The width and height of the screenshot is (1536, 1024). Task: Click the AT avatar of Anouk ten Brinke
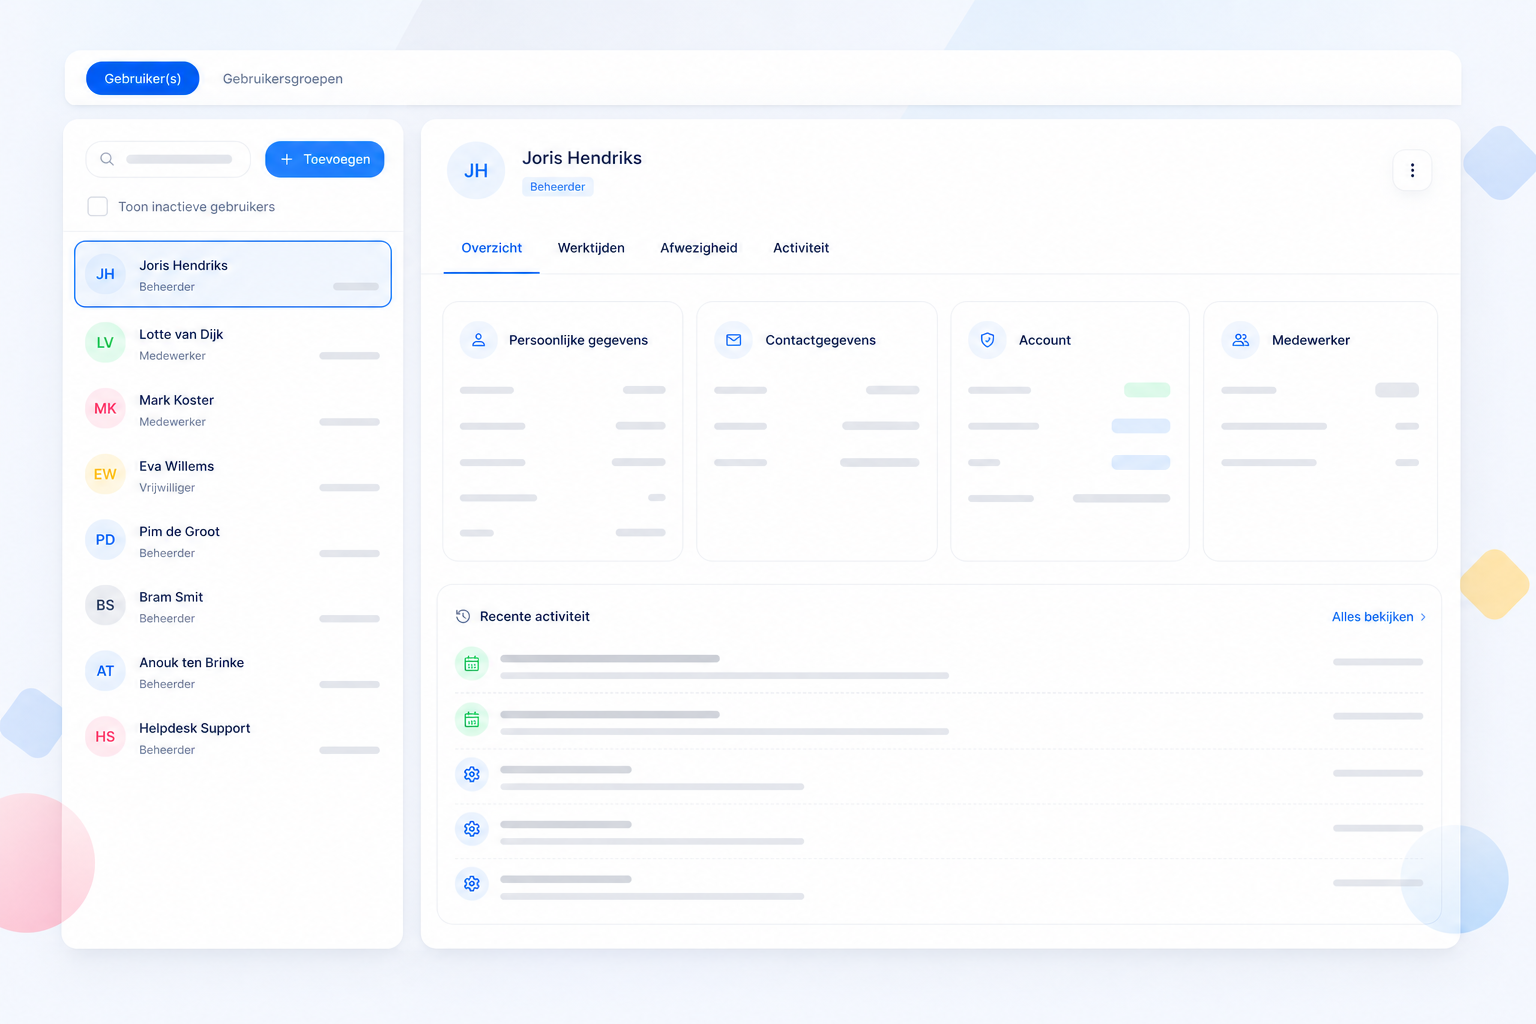point(105,671)
